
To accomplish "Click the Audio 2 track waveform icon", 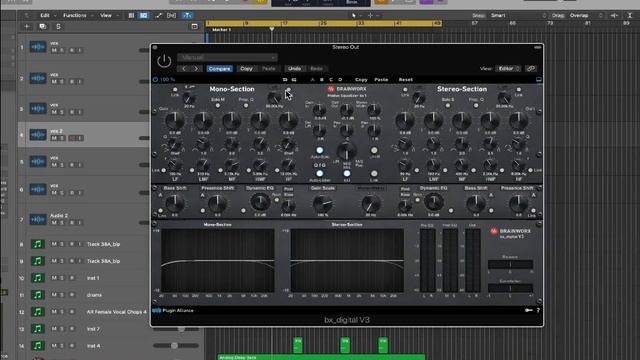I will pyautogui.click(x=38, y=220).
